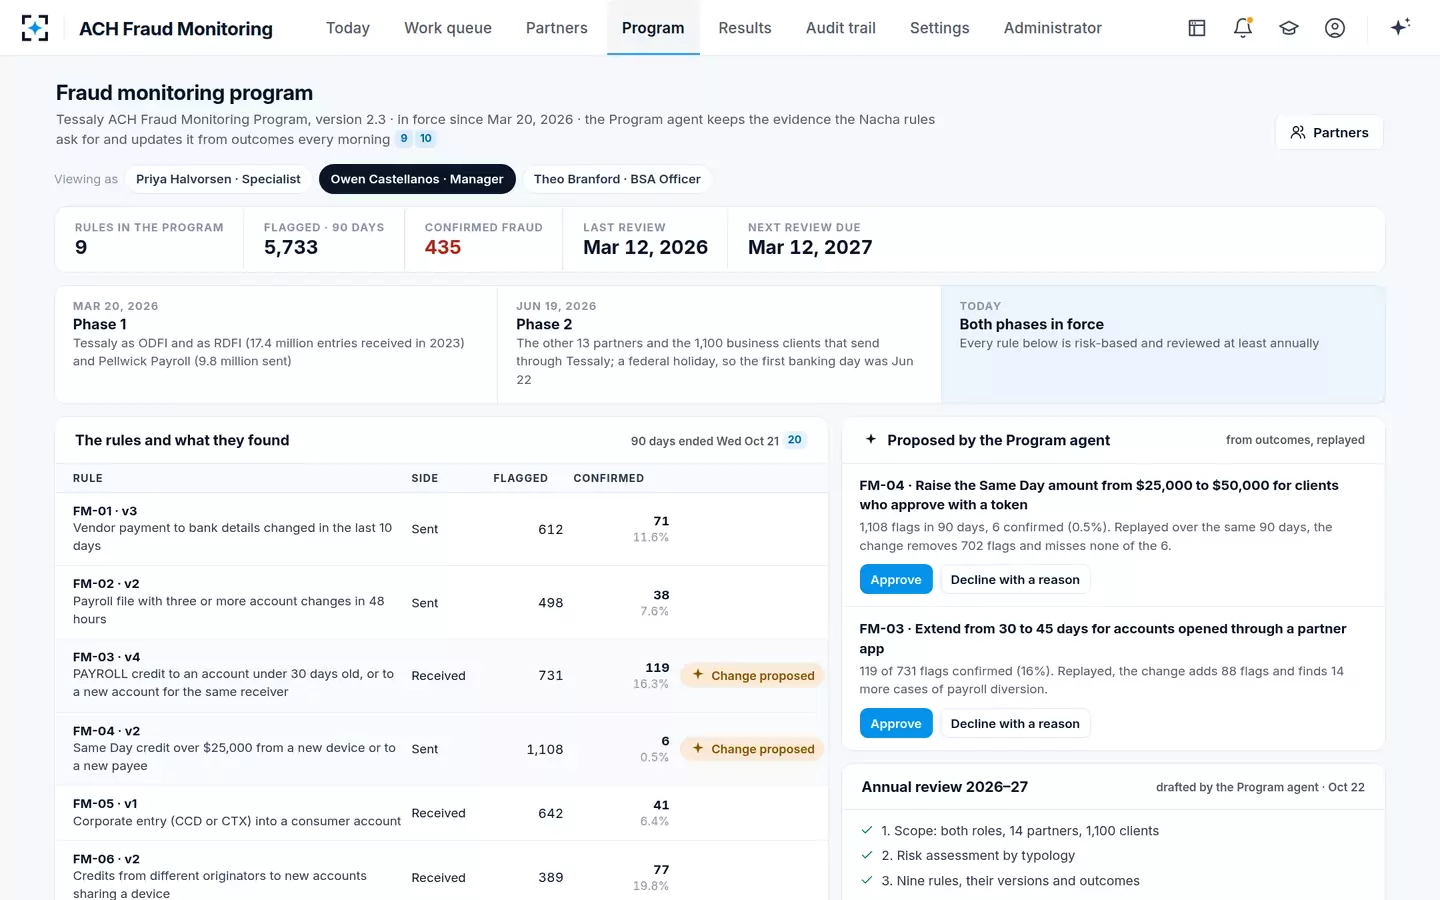This screenshot has height=900, width=1440.
Task: Click the footnote 10 badge in description
Action: click(x=426, y=139)
